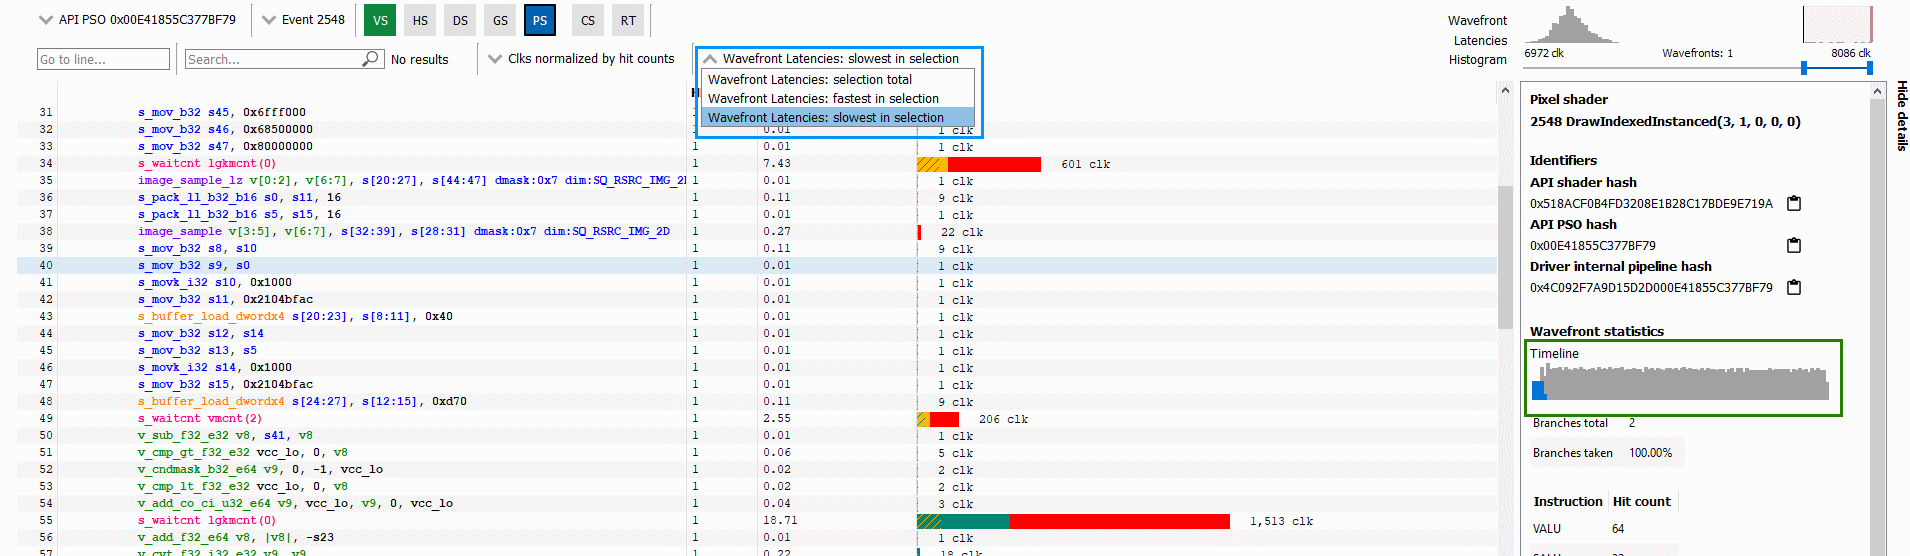Select the RT shader stage button
Screen dimensions: 1910x556
[628, 20]
